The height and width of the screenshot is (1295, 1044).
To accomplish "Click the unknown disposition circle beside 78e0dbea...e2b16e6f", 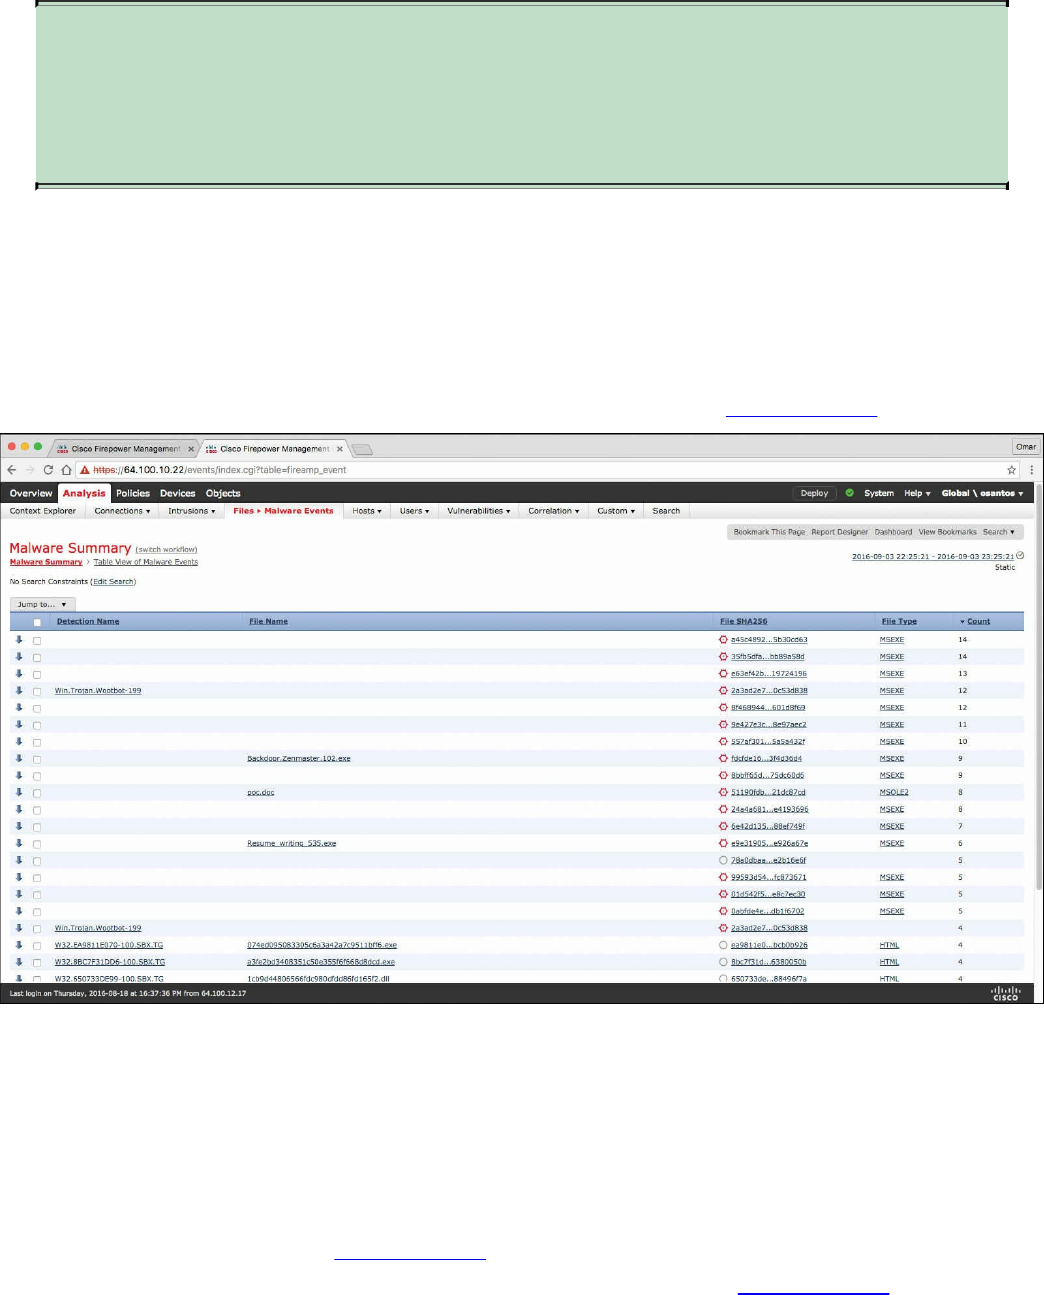I will point(723,860).
